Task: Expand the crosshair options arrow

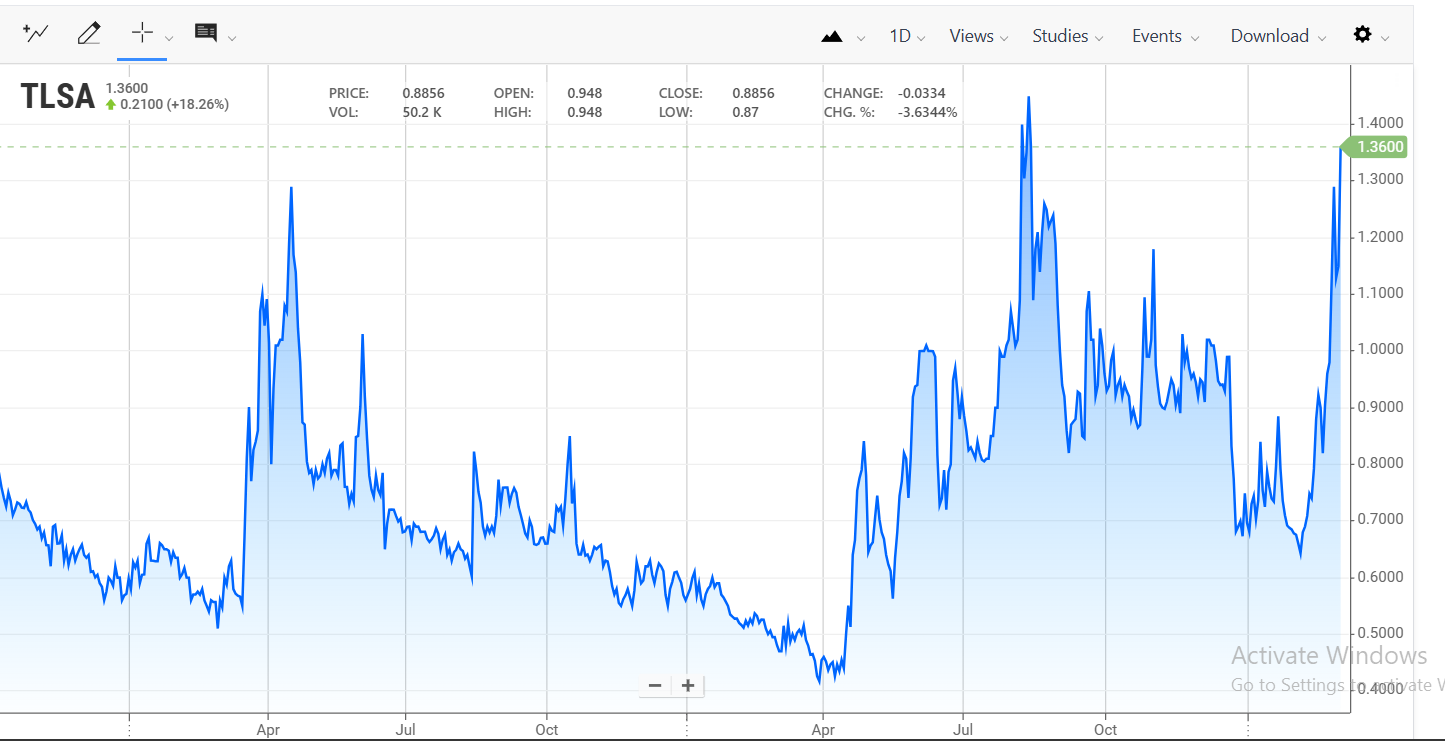Action: point(169,38)
